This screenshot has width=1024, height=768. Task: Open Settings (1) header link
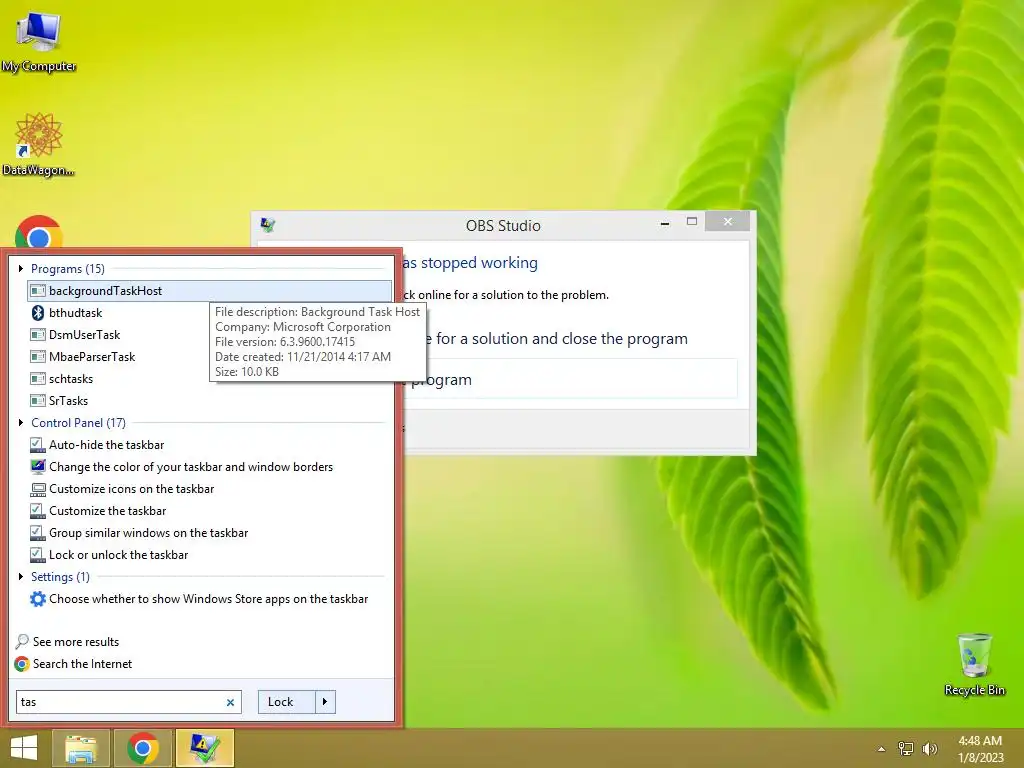(x=60, y=577)
